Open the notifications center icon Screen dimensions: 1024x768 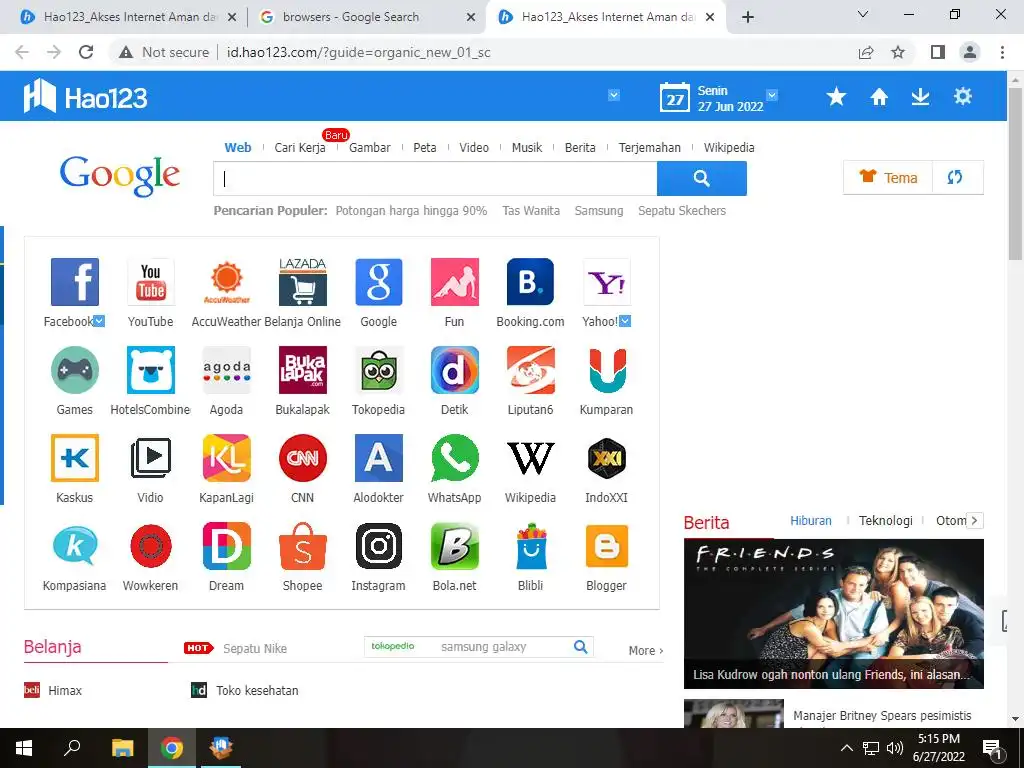click(993, 748)
